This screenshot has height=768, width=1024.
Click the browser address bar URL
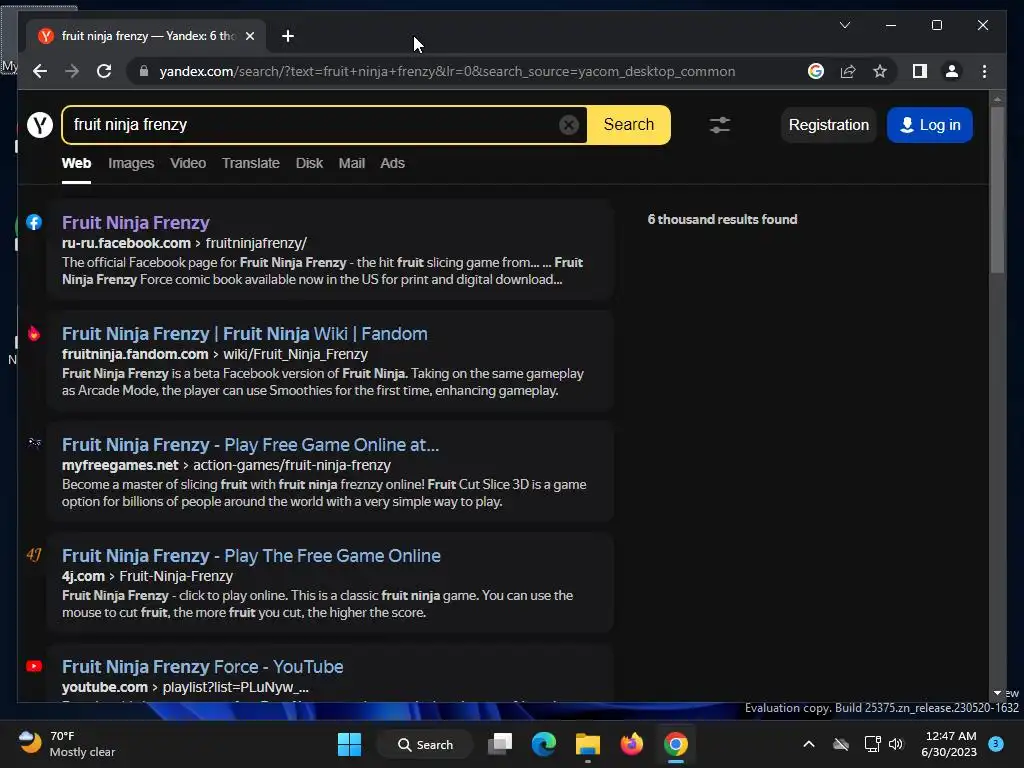[447, 71]
